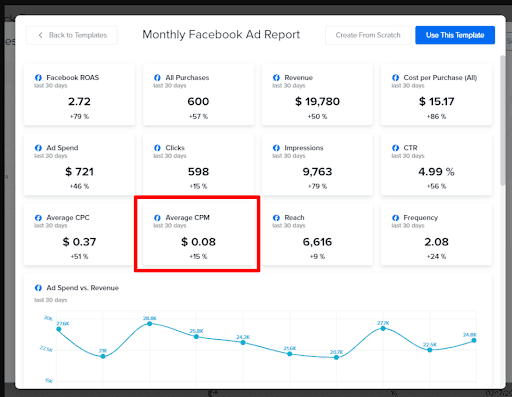Viewport: 512px width, 397px height.
Task: Click the 27.7K data point on the chart
Action: click(x=383, y=328)
